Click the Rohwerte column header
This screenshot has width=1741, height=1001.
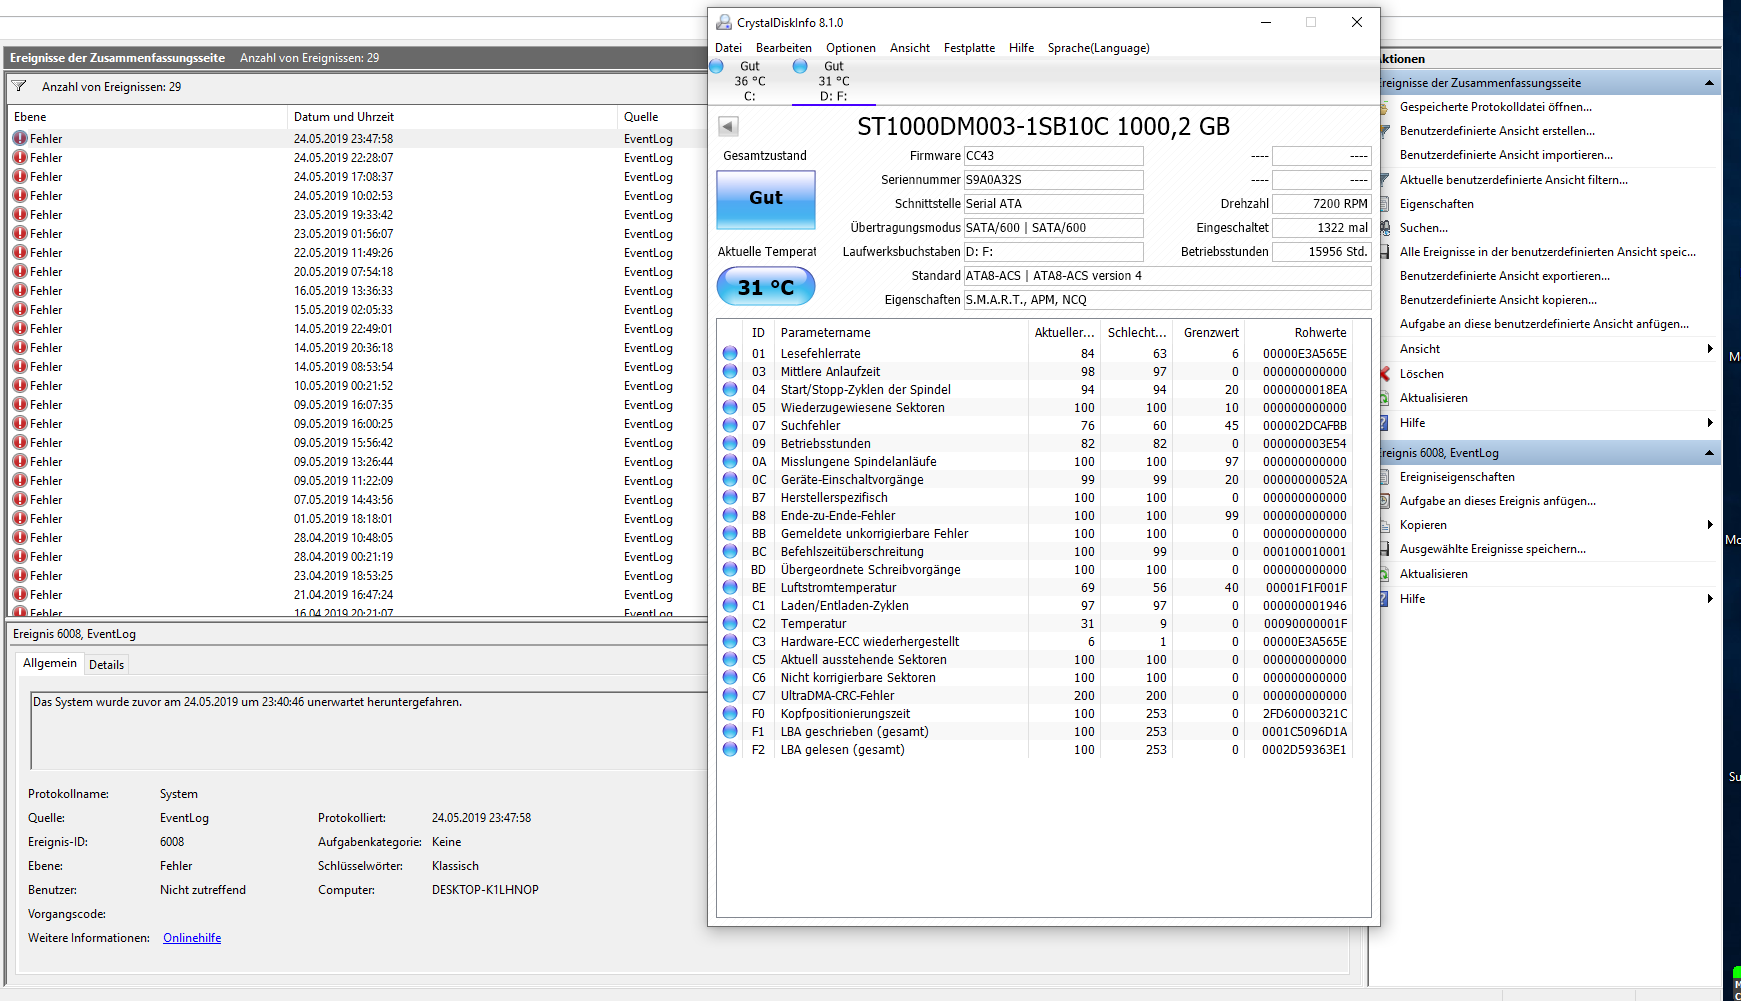pos(1300,333)
